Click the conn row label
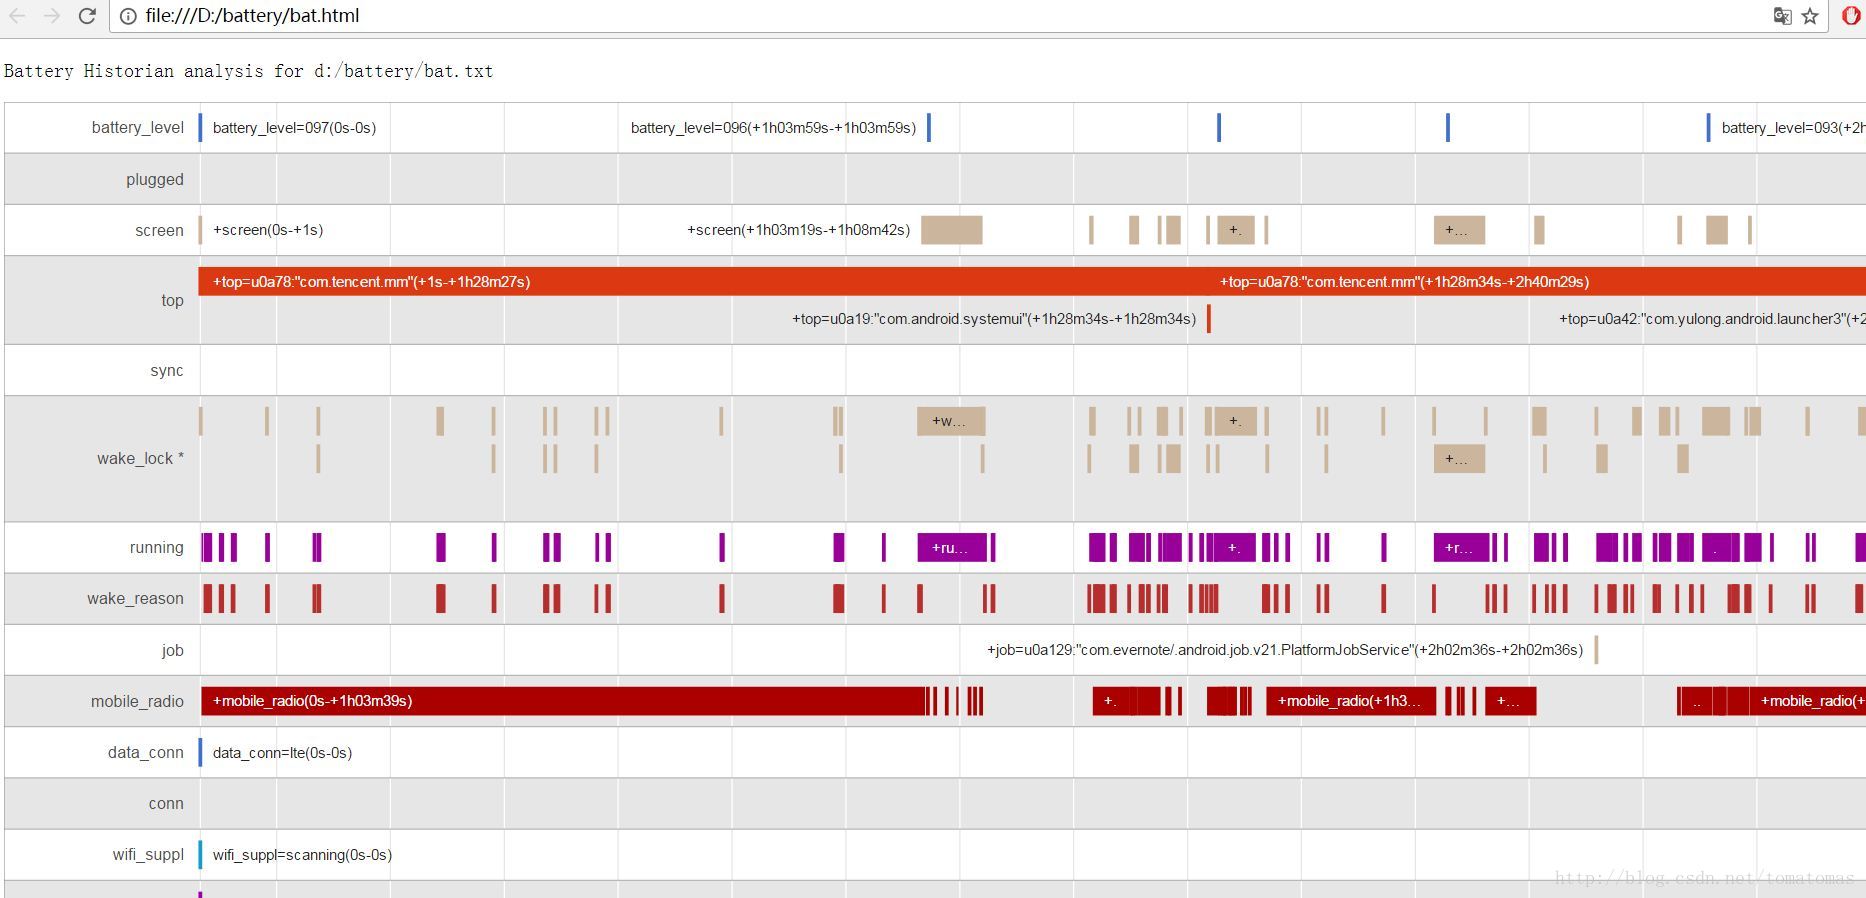This screenshot has width=1866, height=898. coord(166,804)
